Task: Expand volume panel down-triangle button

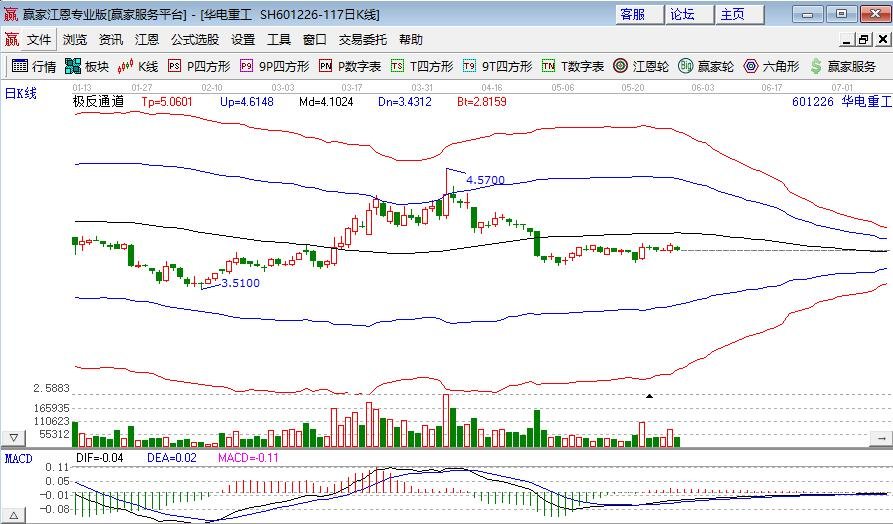Action: pyautogui.click(x=14, y=438)
